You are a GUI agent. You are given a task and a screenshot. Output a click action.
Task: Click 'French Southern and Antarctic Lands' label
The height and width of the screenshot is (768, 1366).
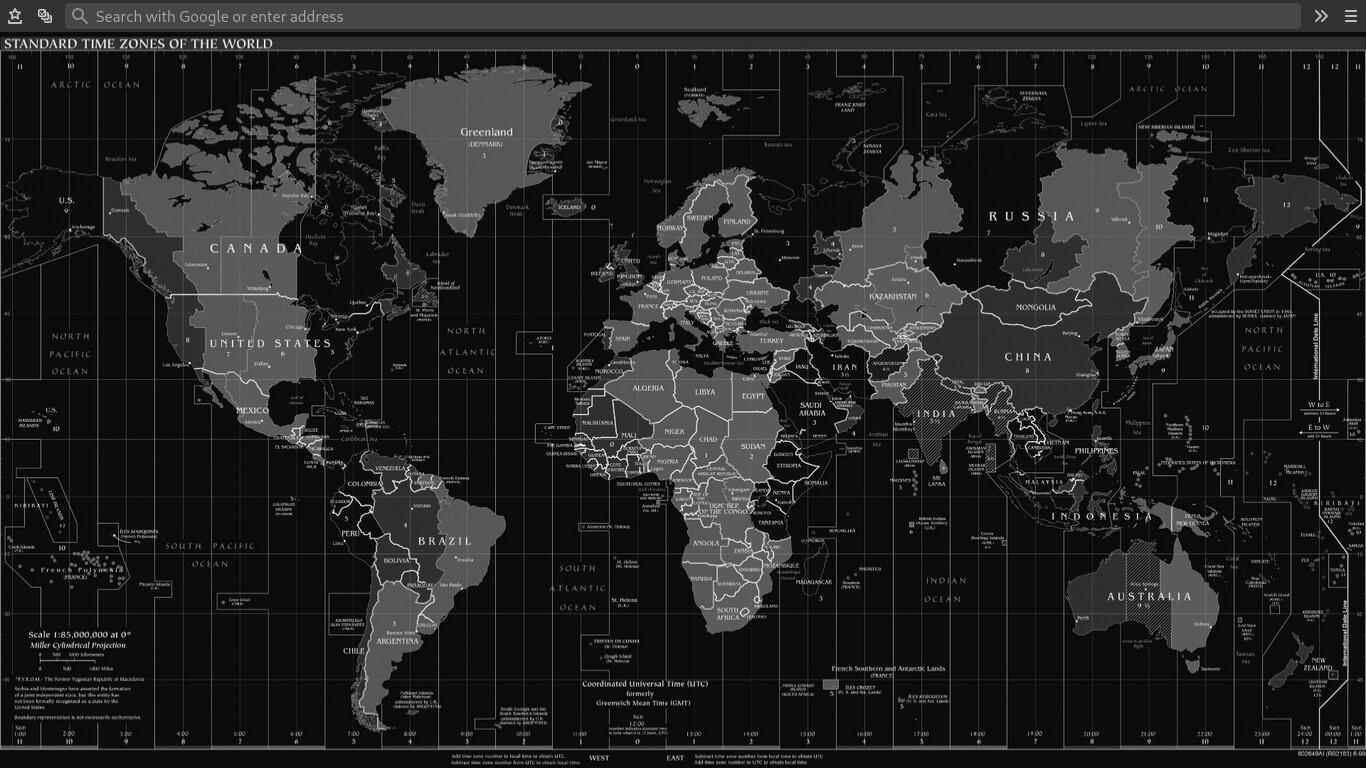point(888,669)
